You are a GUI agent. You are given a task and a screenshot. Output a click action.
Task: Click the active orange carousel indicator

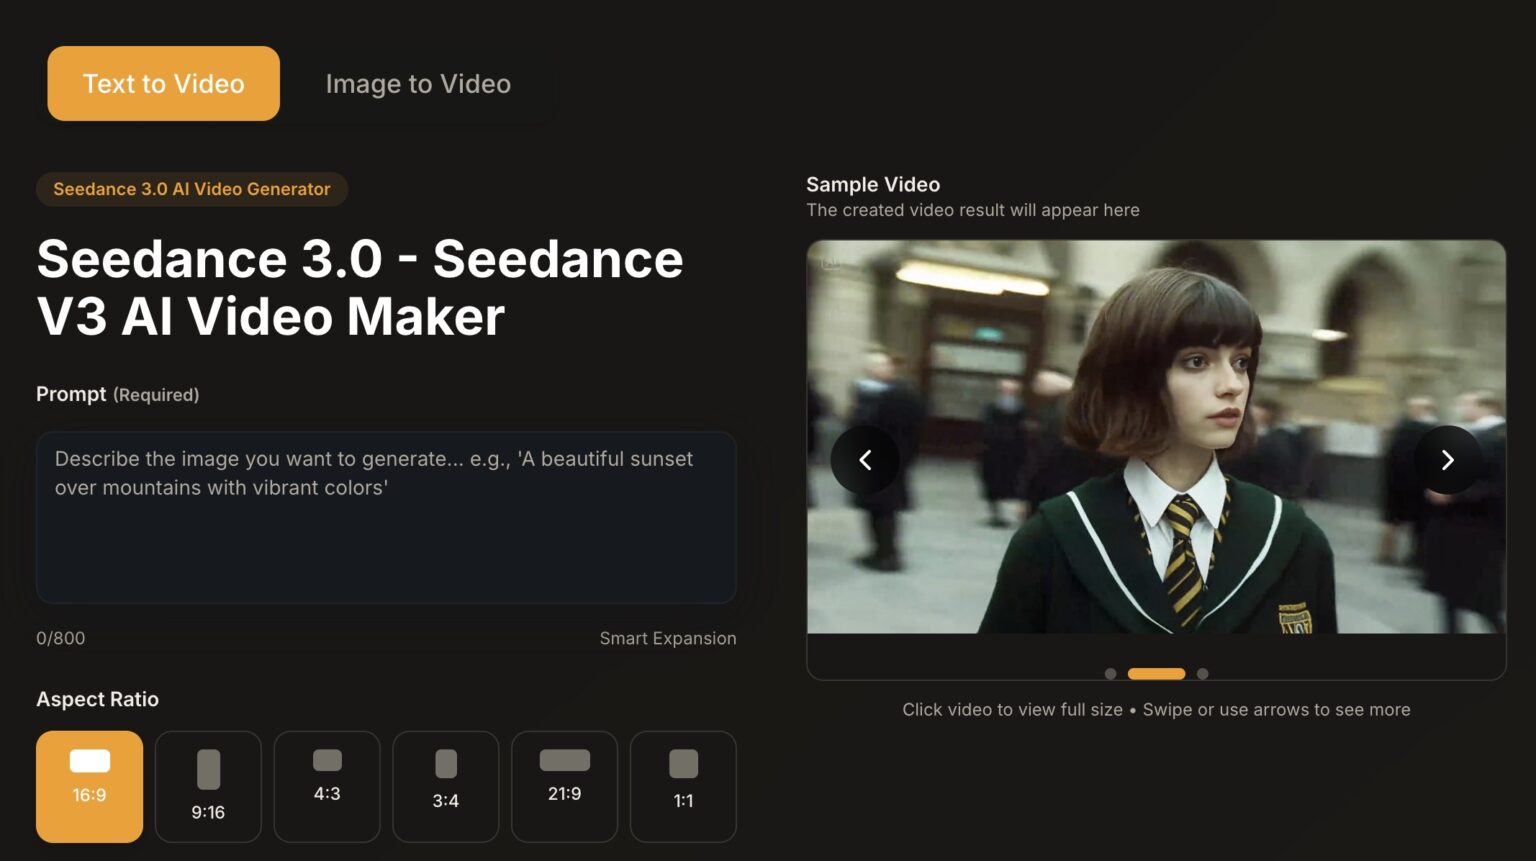pyautogui.click(x=1156, y=674)
